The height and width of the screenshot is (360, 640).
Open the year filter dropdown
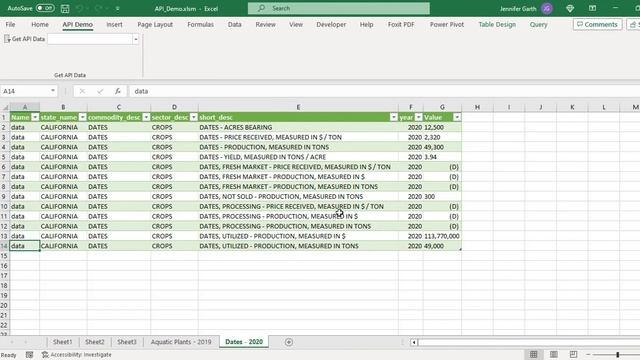click(418, 118)
